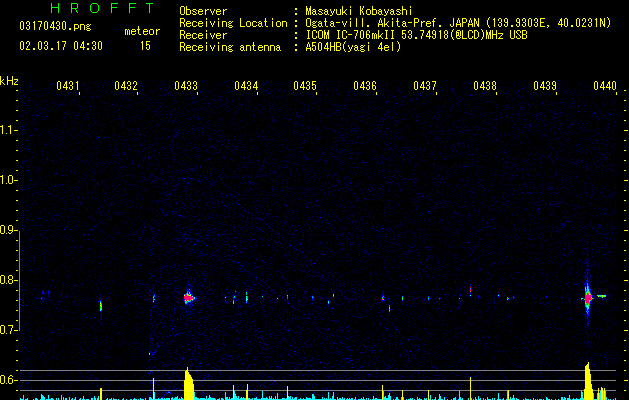The height and width of the screenshot is (400, 629).
Task: Click the 0434 time axis marker
Action: pyautogui.click(x=246, y=85)
